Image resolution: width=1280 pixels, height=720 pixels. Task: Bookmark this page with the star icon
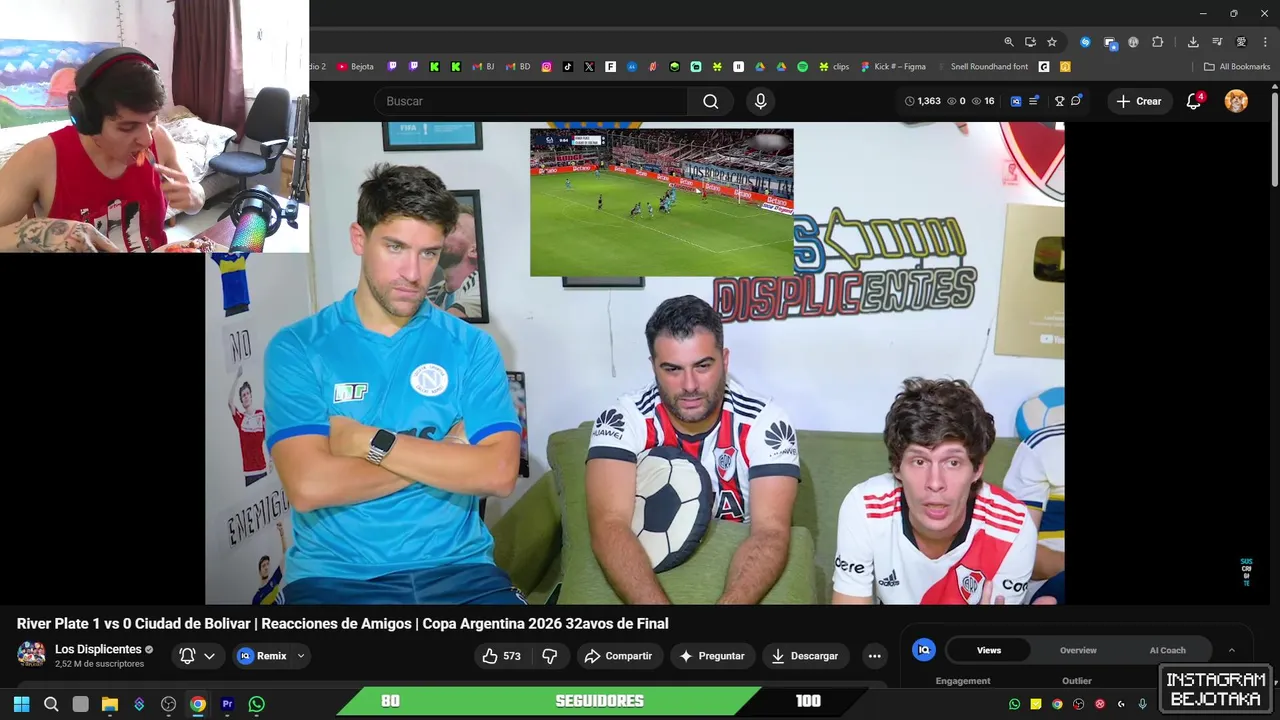coord(1052,42)
